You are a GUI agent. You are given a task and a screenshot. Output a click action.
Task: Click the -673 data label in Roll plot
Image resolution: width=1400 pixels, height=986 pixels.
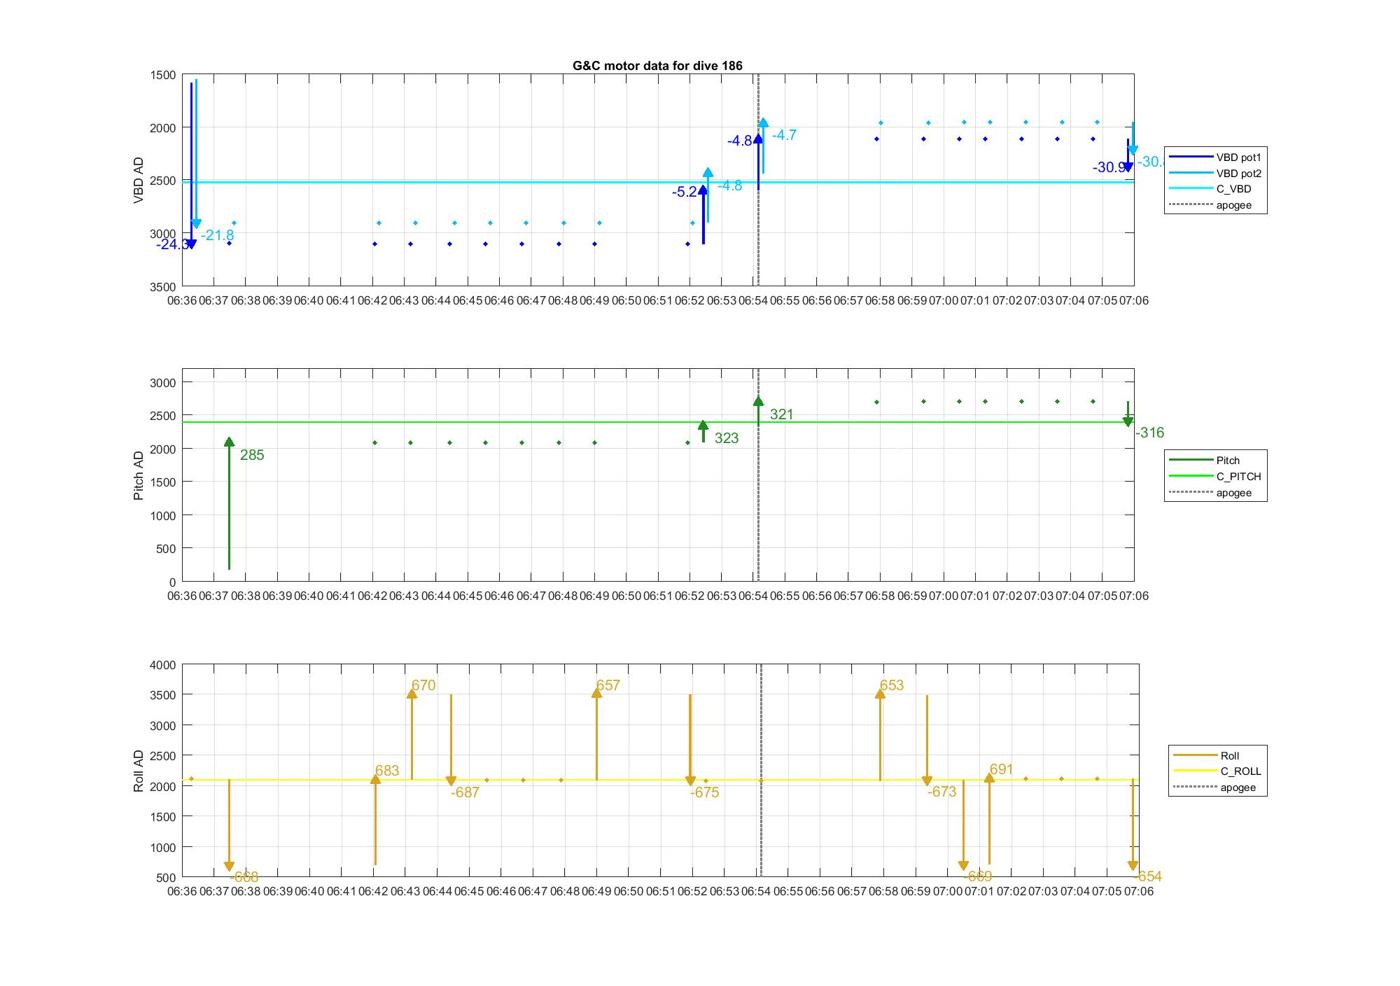tap(942, 792)
